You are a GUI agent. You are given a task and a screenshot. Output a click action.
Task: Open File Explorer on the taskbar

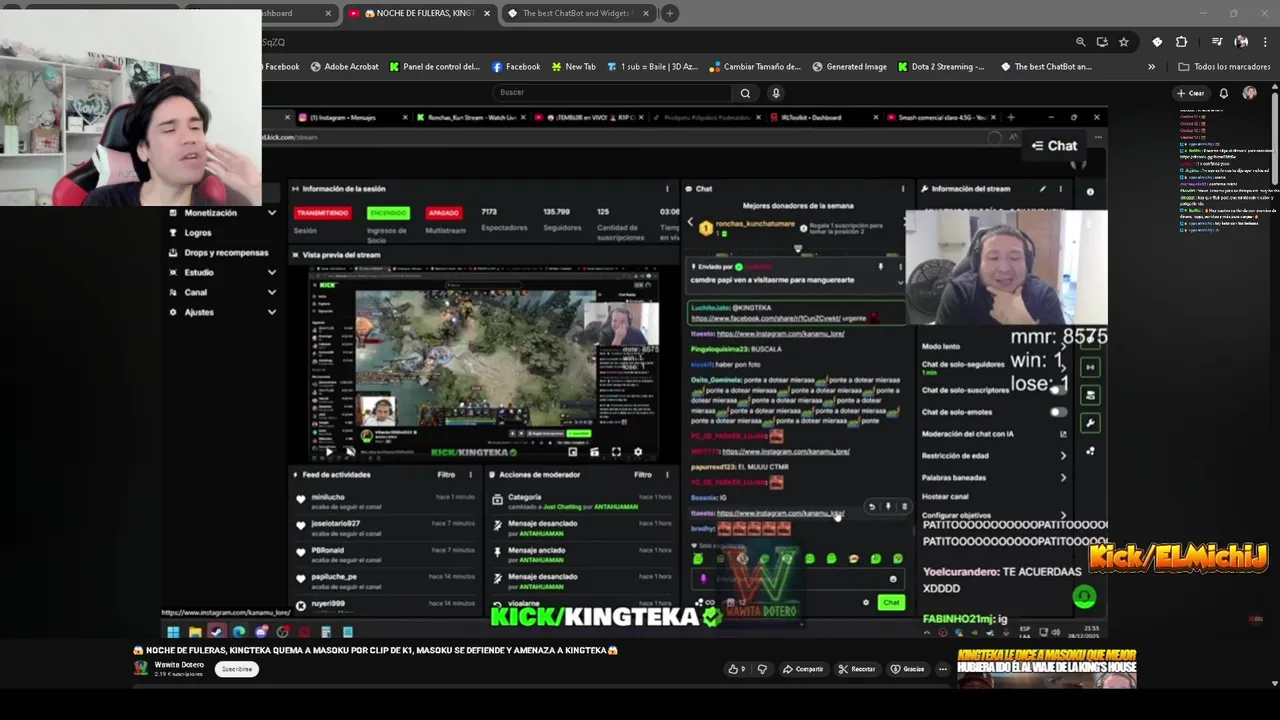[194, 632]
